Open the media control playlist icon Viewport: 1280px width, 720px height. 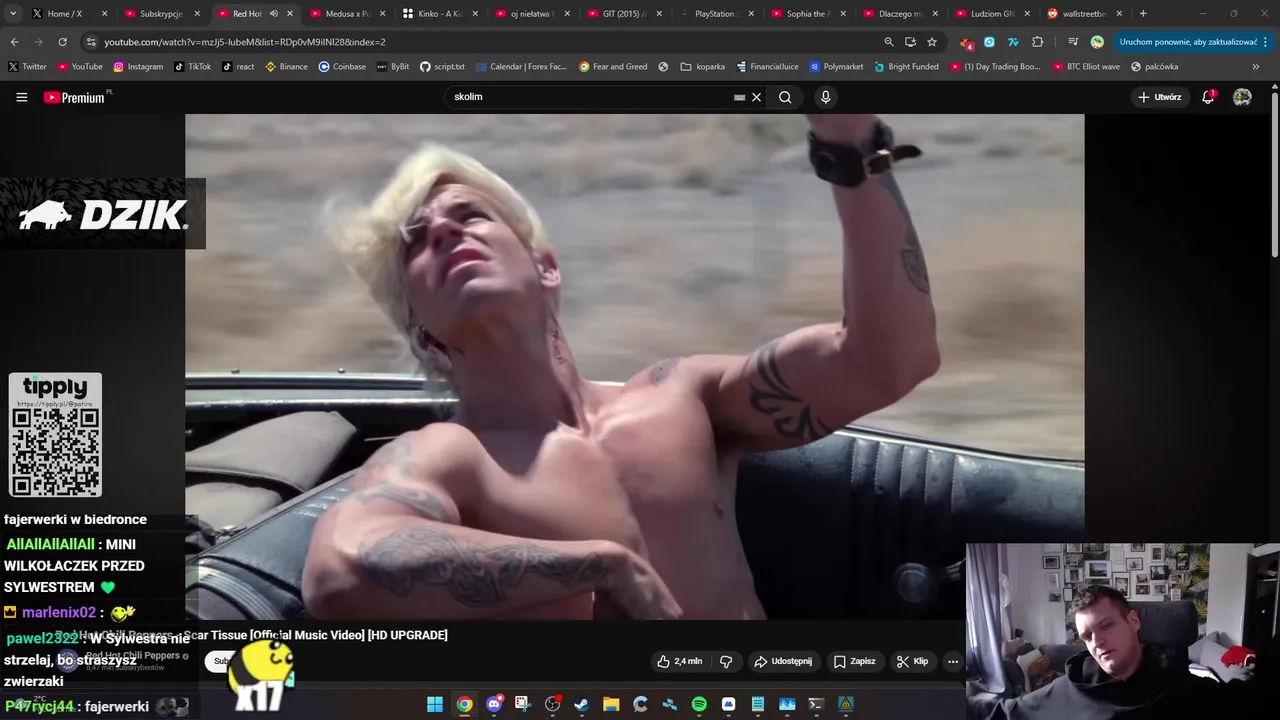[1073, 42]
